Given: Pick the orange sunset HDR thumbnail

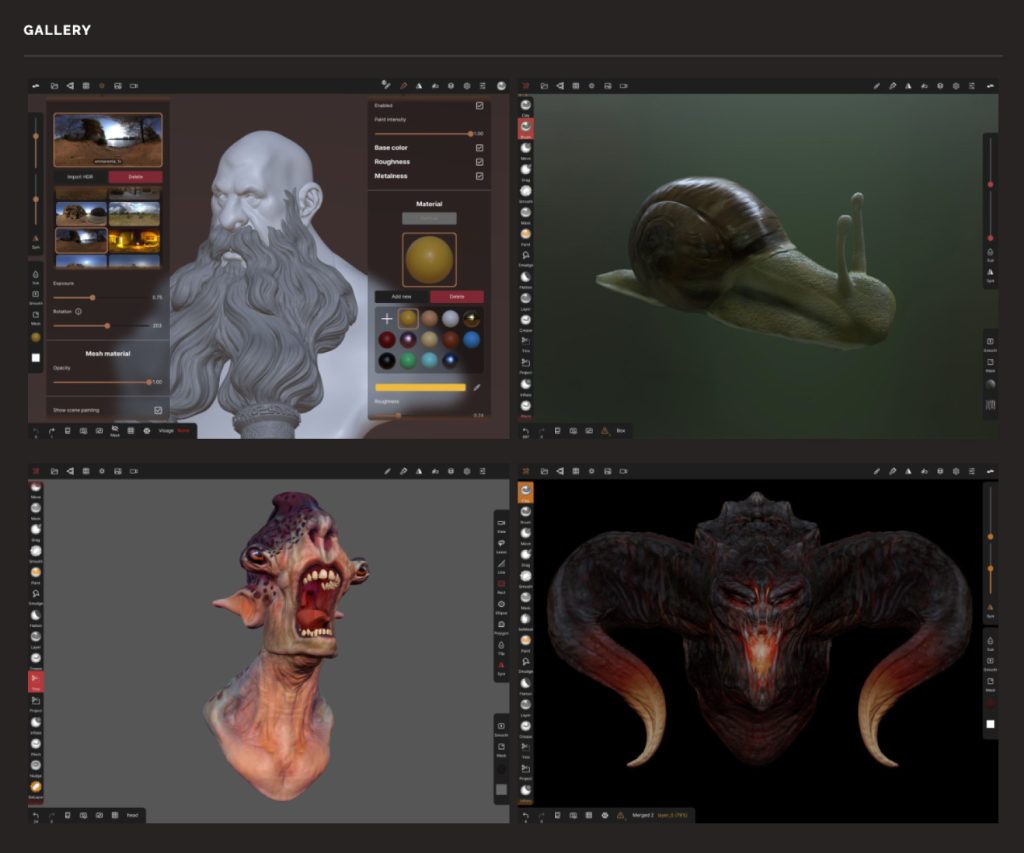Looking at the screenshot, I should (x=134, y=240).
